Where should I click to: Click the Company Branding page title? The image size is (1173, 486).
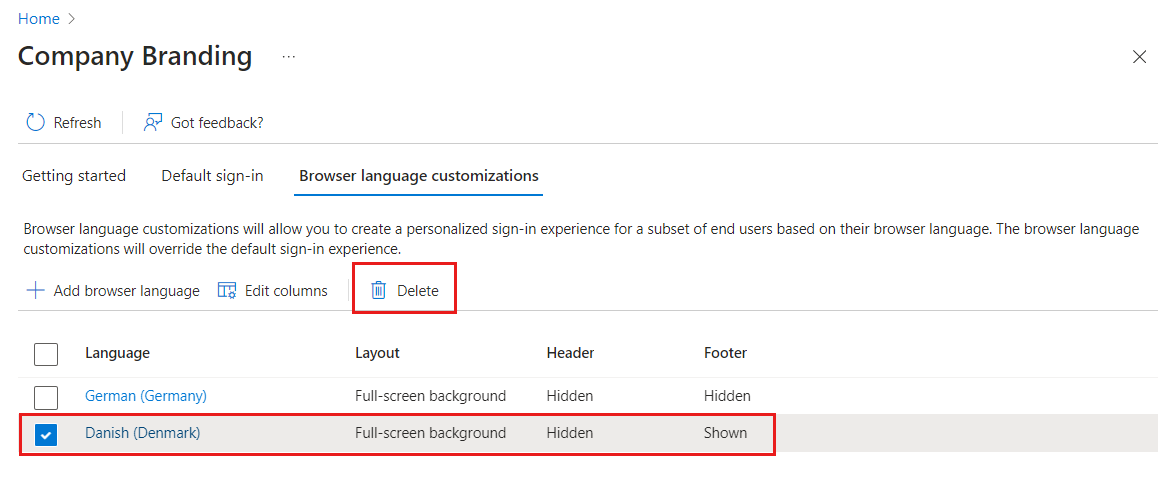click(135, 57)
